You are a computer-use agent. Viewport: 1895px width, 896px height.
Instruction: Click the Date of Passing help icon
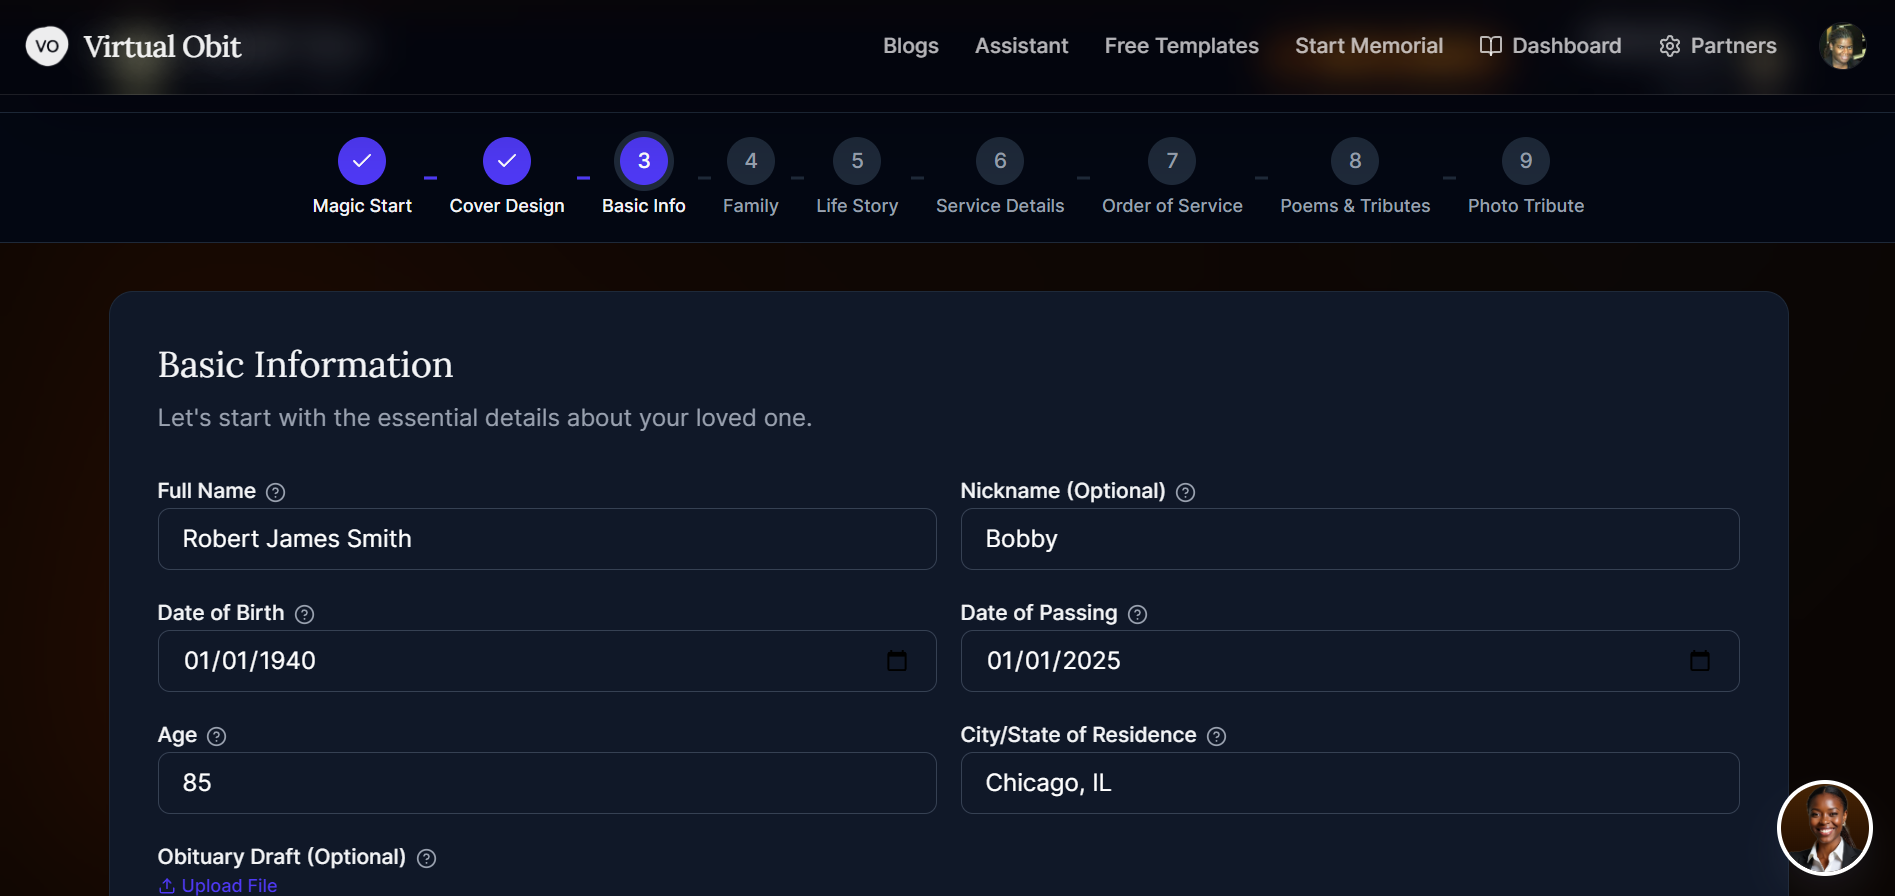tap(1137, 614)
